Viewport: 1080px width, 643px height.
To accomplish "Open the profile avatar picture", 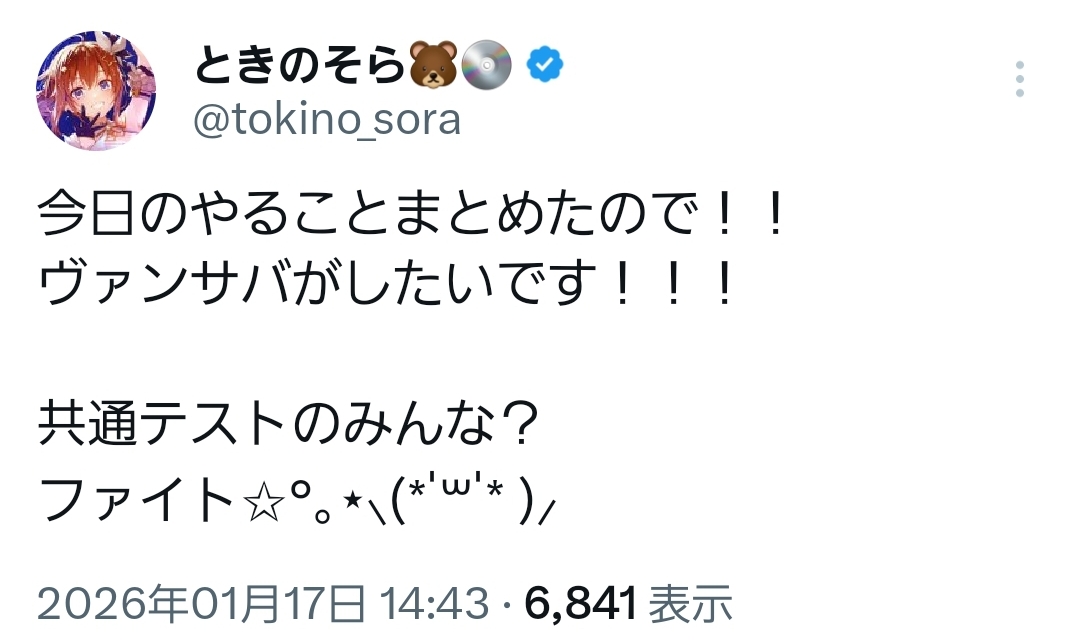I will [97, 90].
